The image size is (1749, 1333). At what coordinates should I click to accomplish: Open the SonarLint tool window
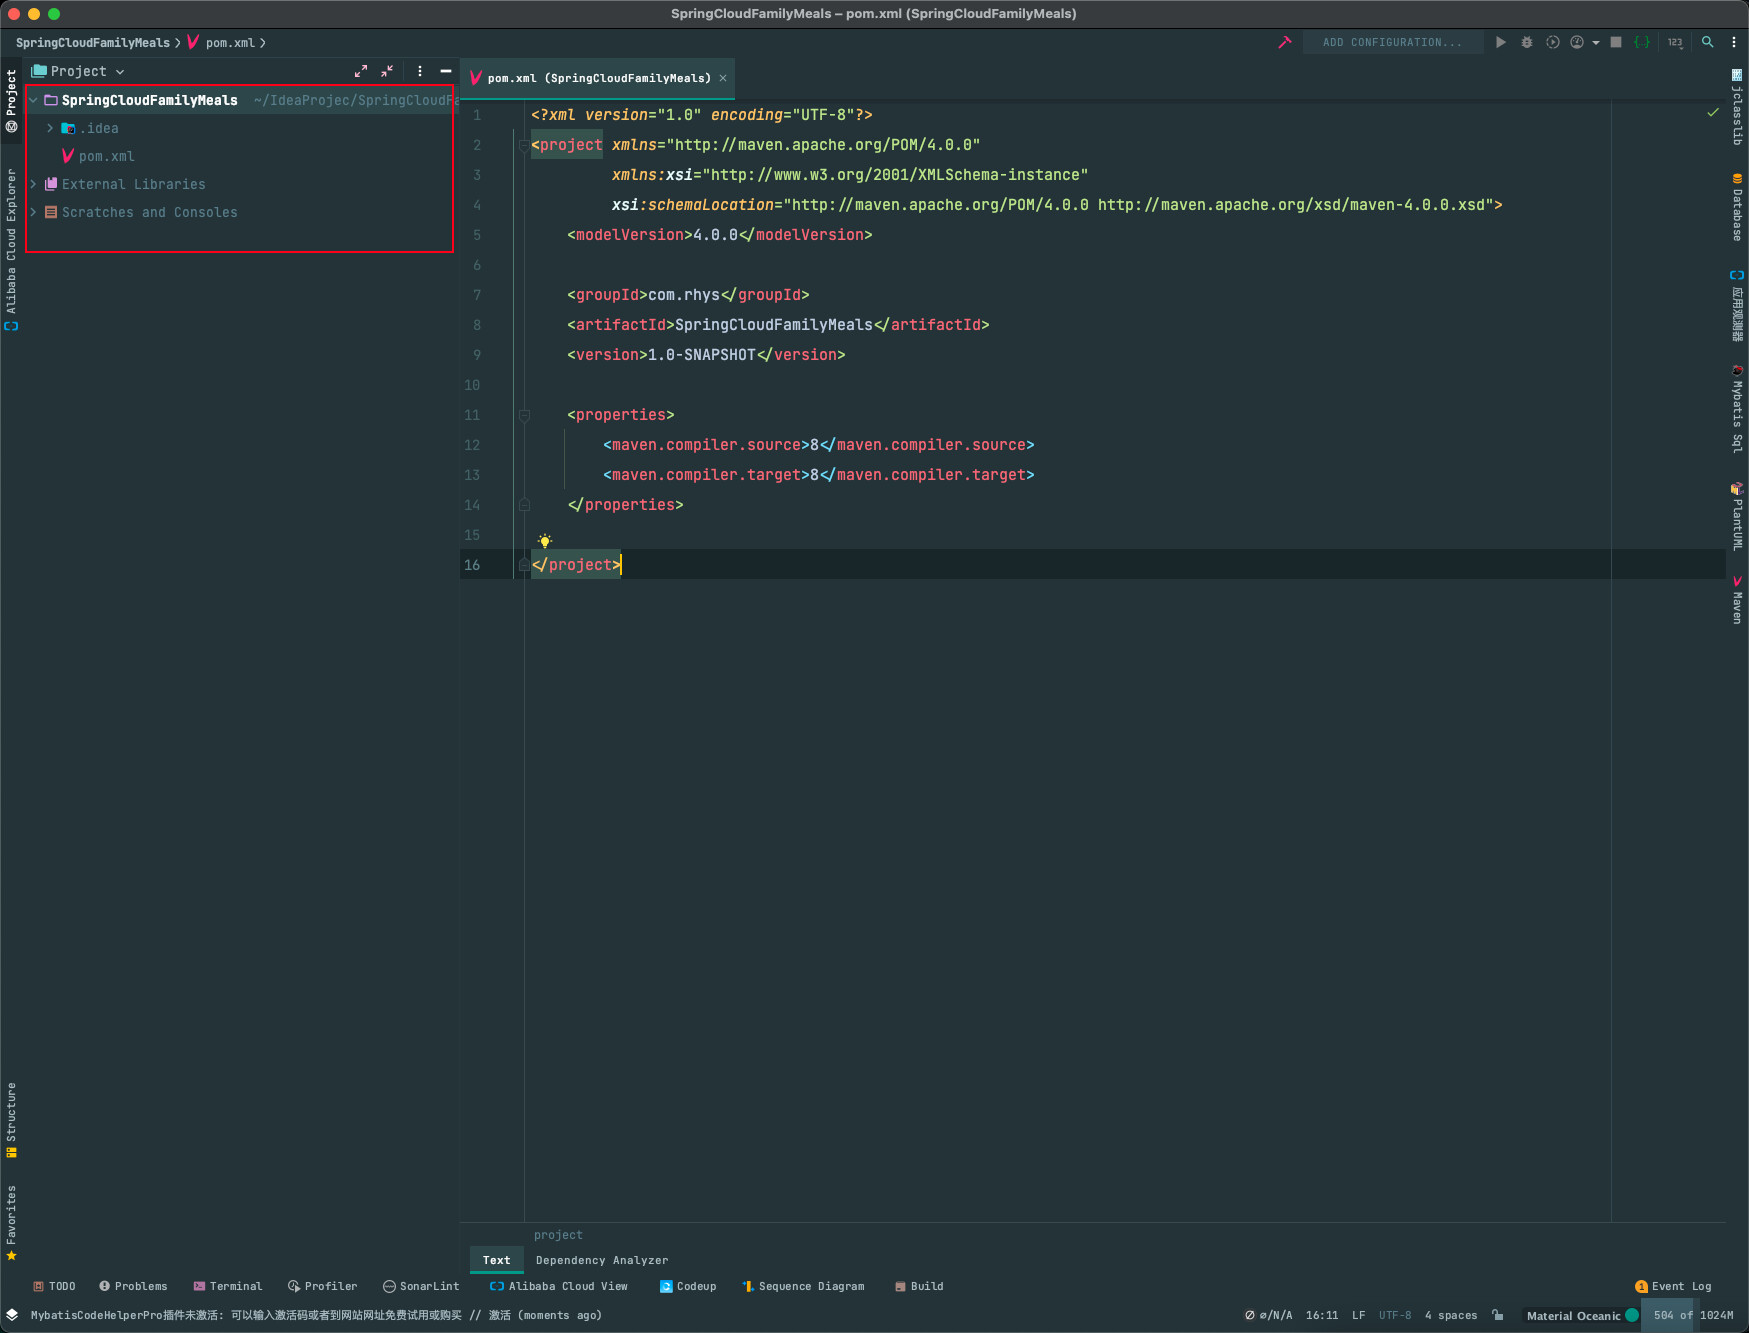[x=421, y=1286]
